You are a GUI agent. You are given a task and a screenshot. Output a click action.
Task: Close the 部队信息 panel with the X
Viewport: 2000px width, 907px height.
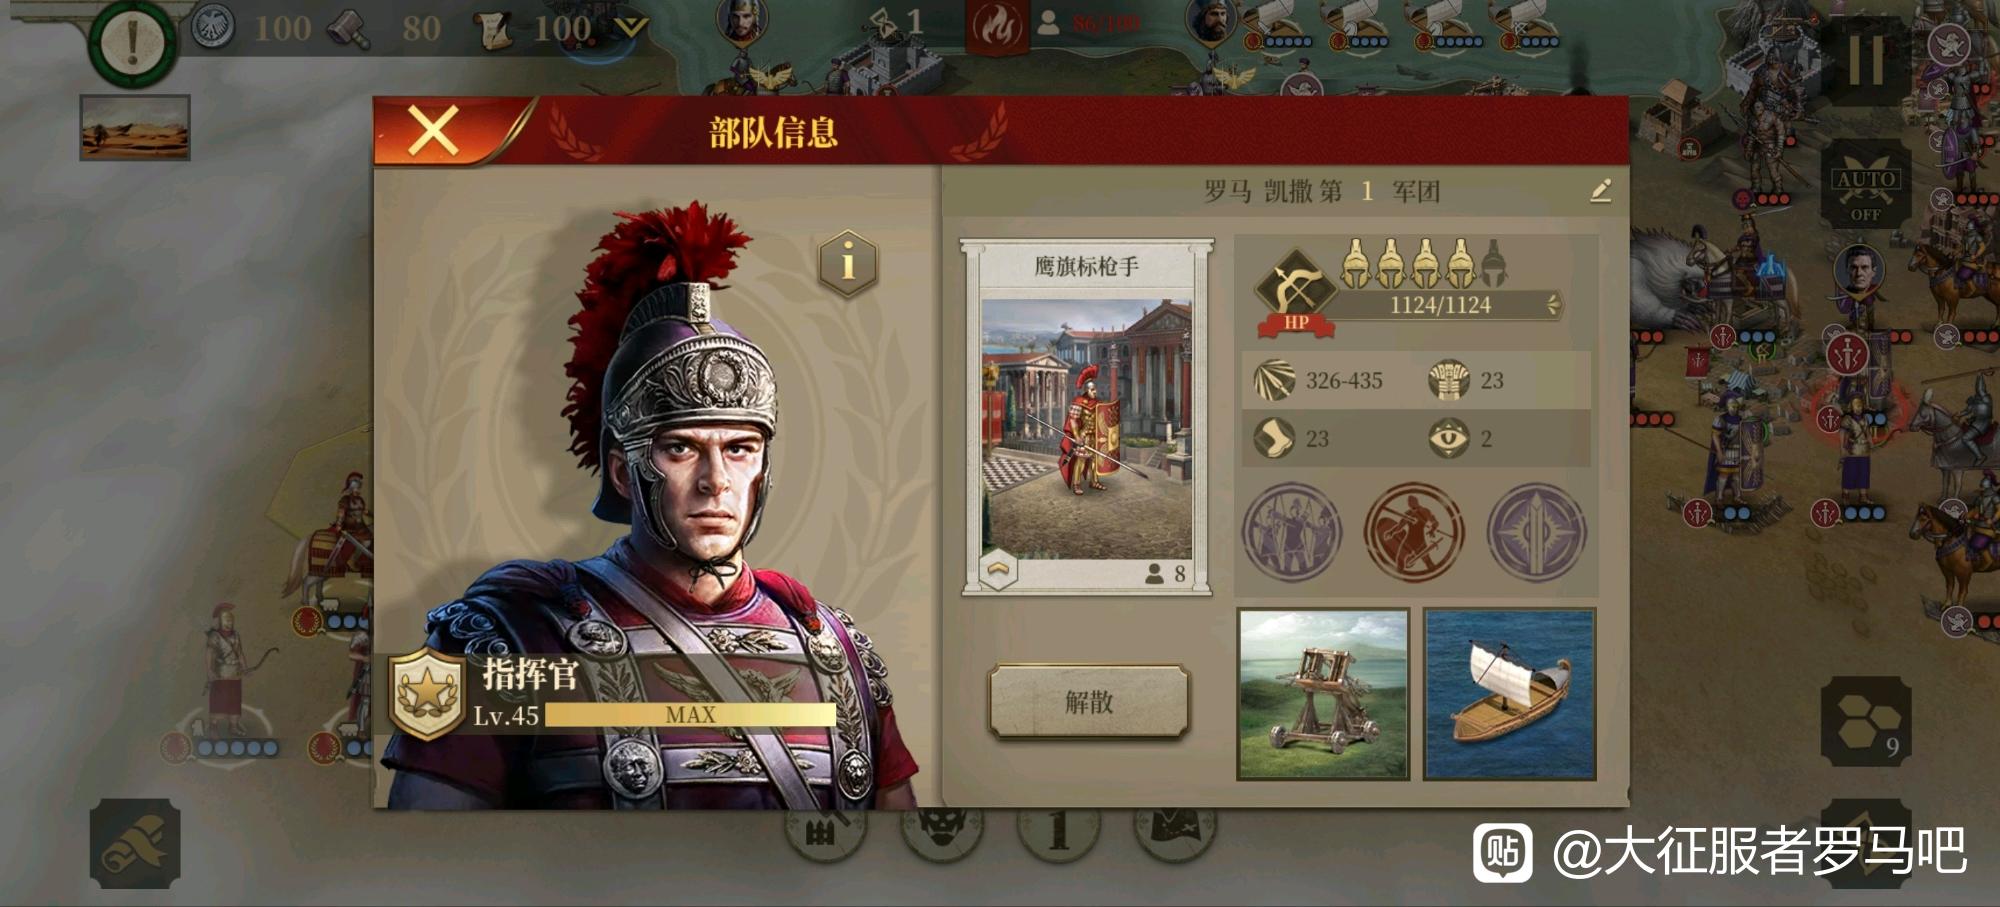coord(432,130)
